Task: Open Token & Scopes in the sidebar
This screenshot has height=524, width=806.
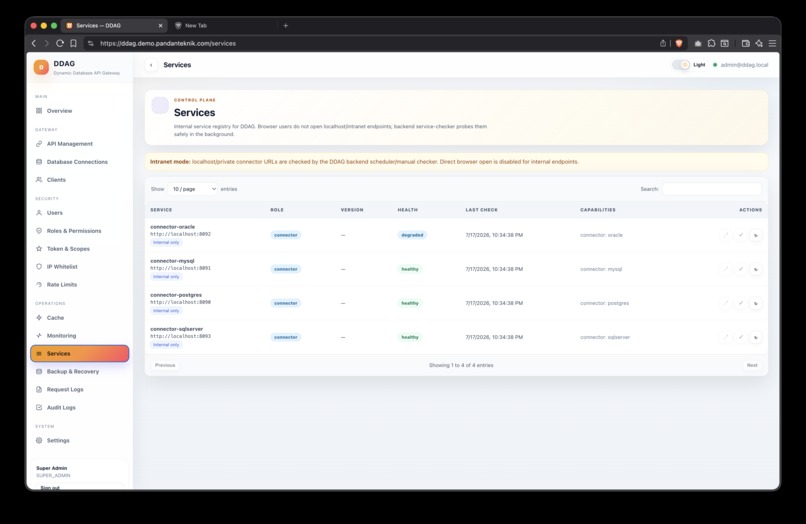Action: pos(80,248)
